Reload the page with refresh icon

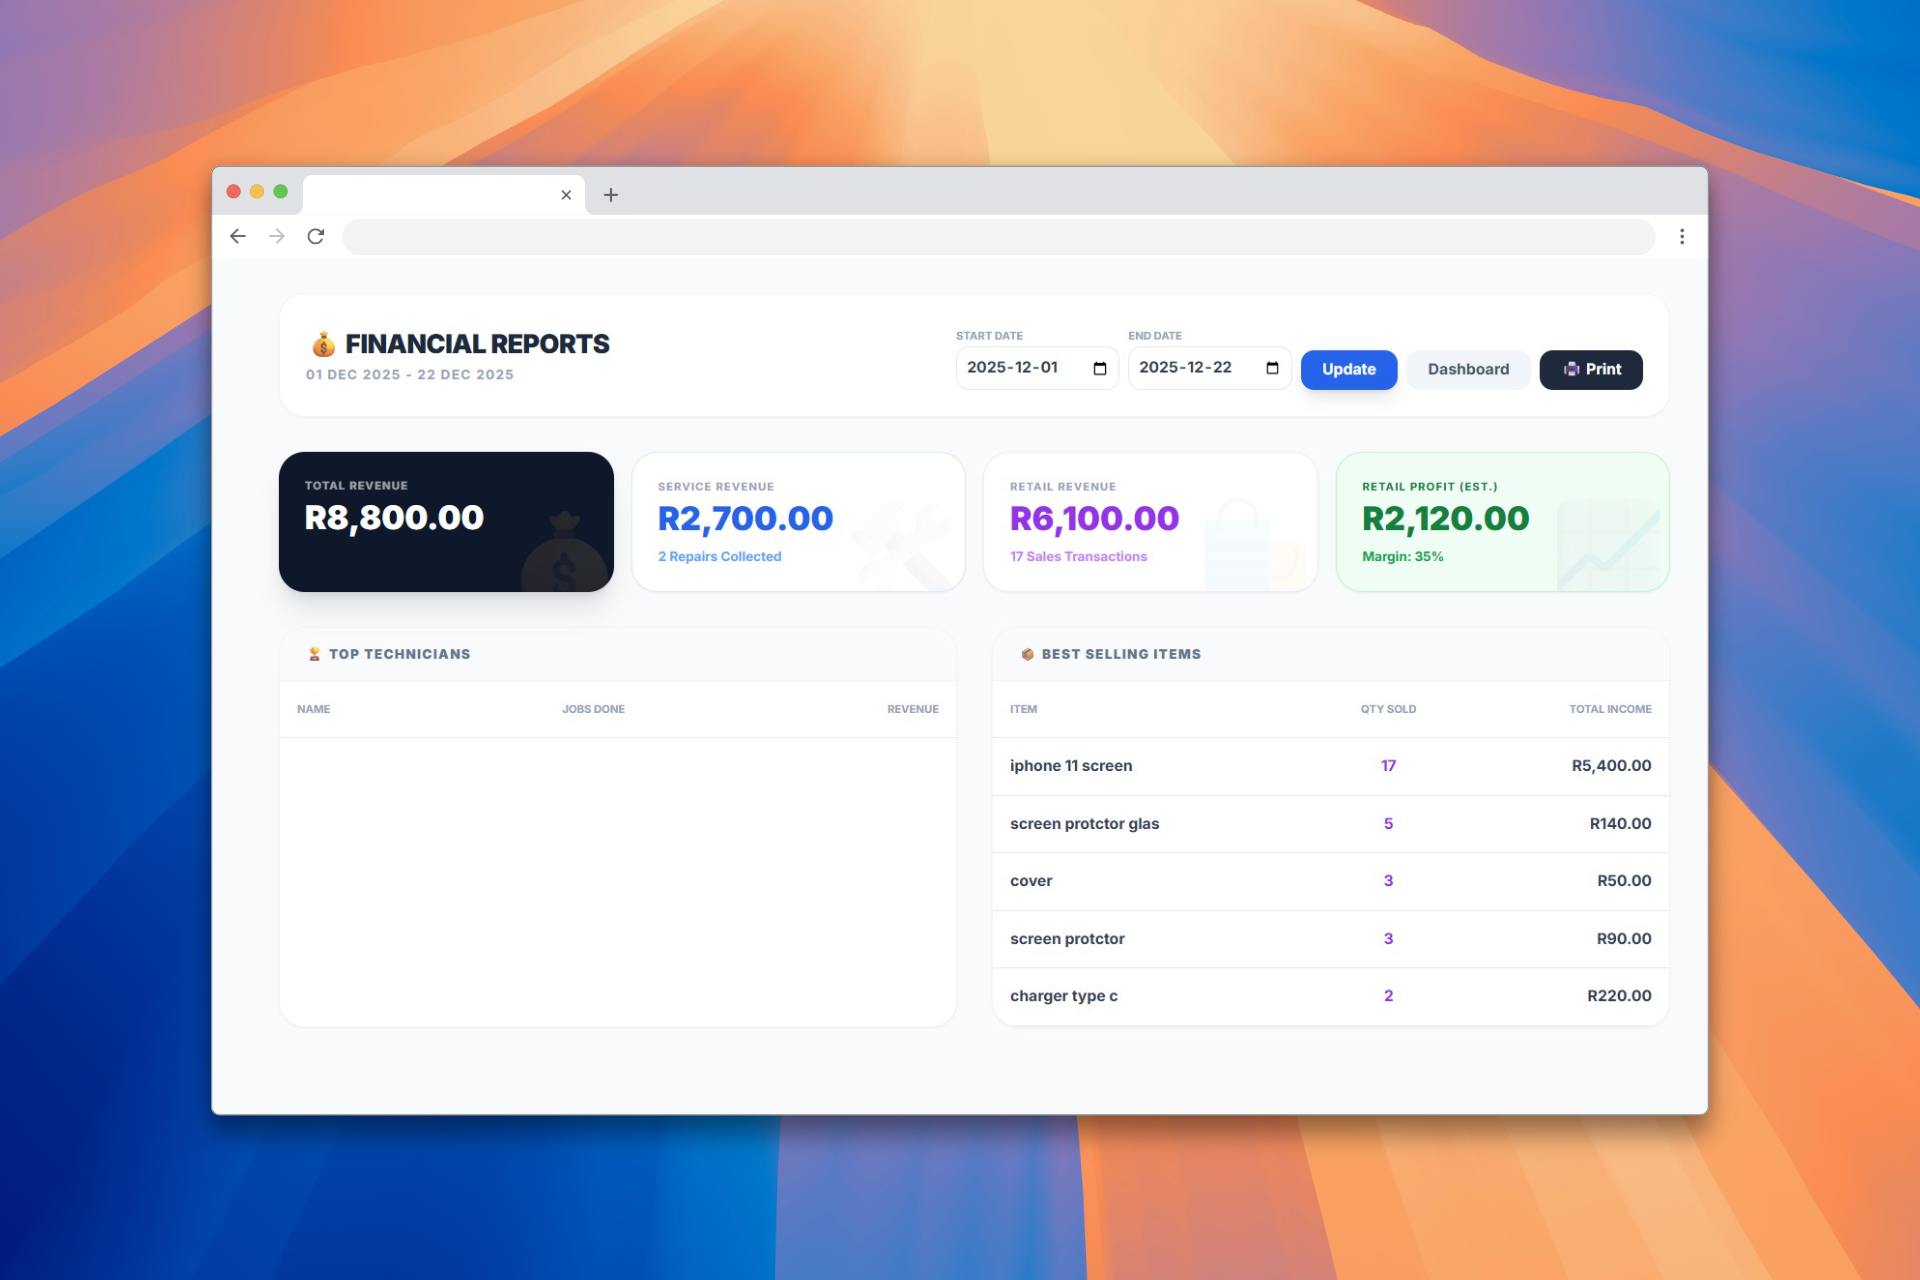(x=316, y=236)
